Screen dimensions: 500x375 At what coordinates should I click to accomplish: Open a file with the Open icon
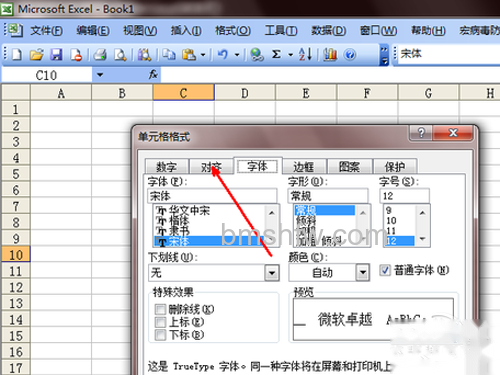tap(37, 54)
